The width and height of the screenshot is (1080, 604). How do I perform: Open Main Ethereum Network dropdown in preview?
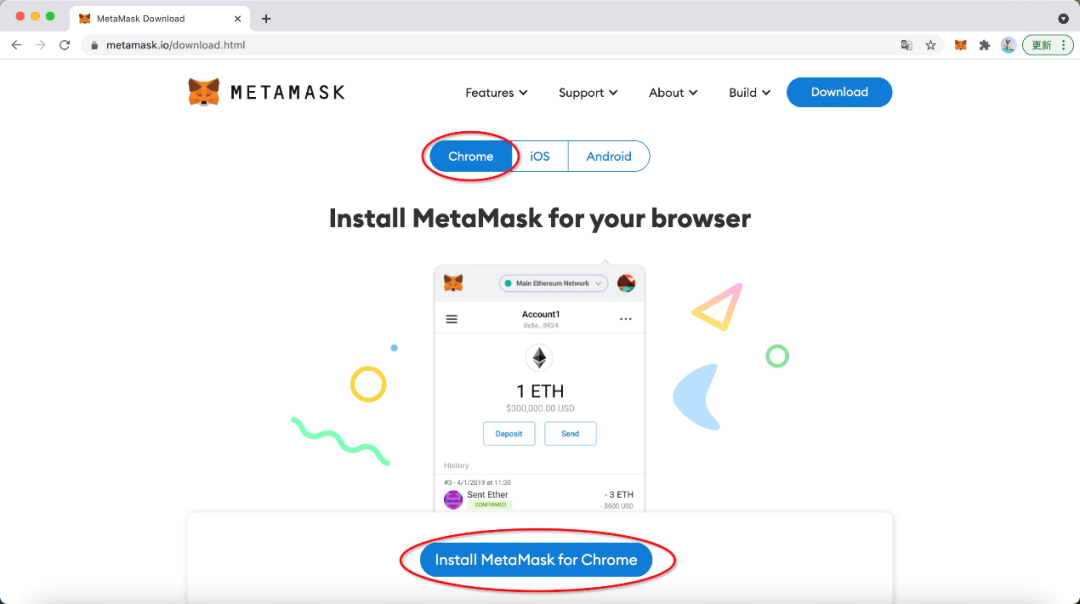[553, 283]
